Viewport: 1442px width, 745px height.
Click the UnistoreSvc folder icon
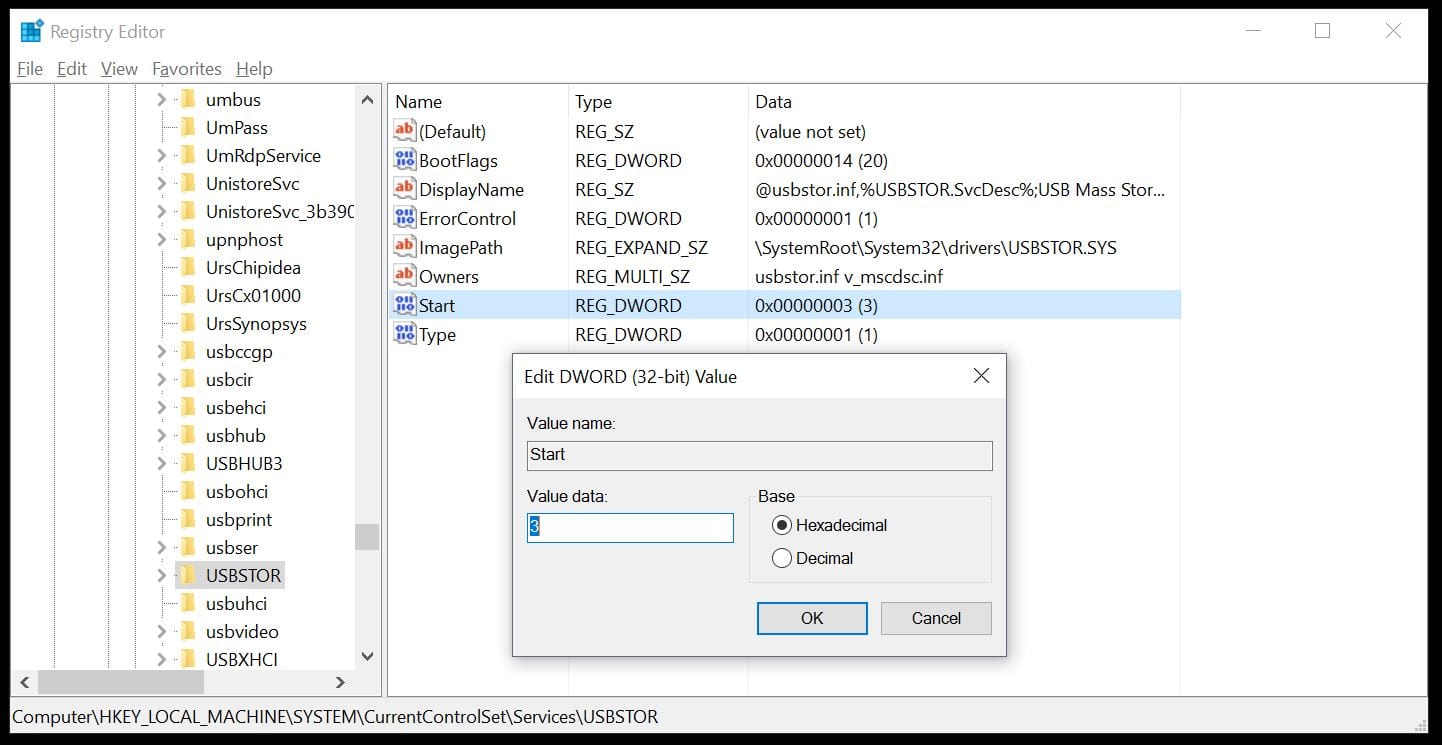(187, 183)
